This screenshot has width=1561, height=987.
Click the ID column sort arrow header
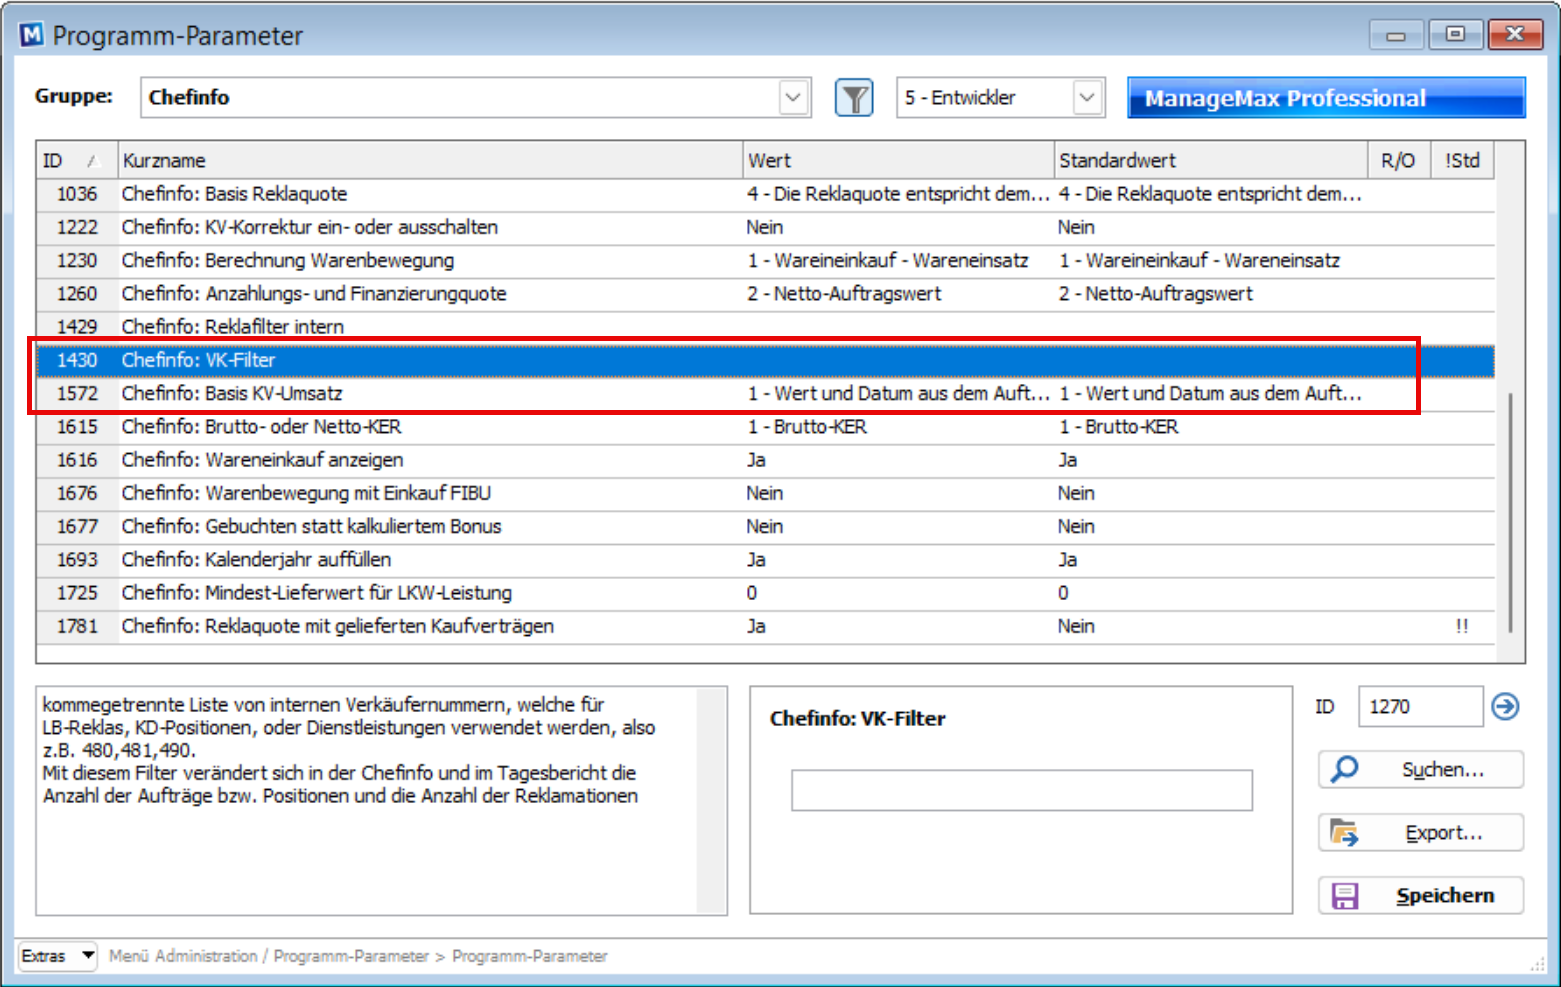pyautogui.click(x=77, y=160)
